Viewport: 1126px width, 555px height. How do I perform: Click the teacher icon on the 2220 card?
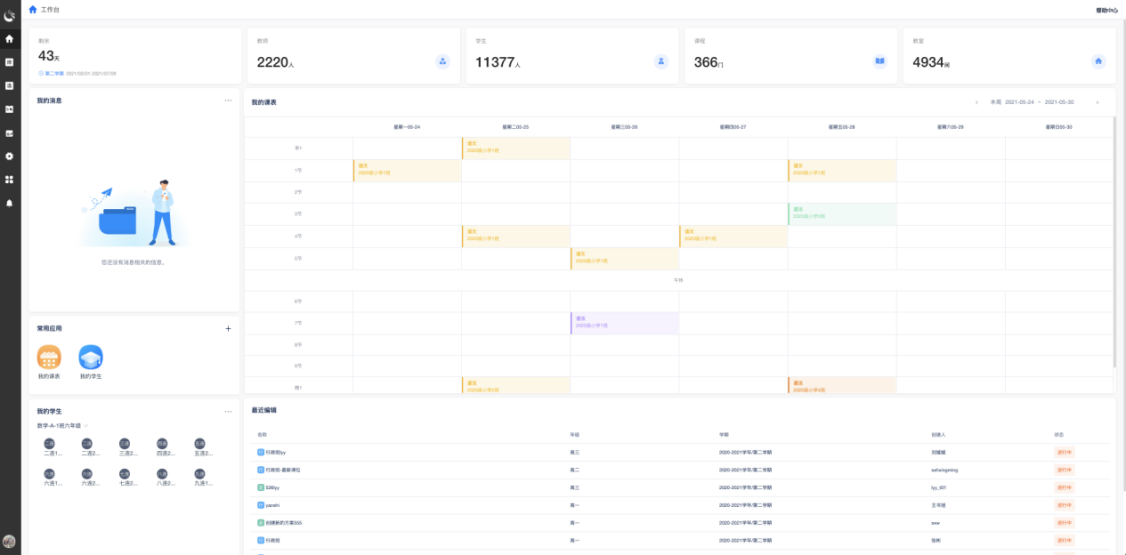tap(442, 61)
